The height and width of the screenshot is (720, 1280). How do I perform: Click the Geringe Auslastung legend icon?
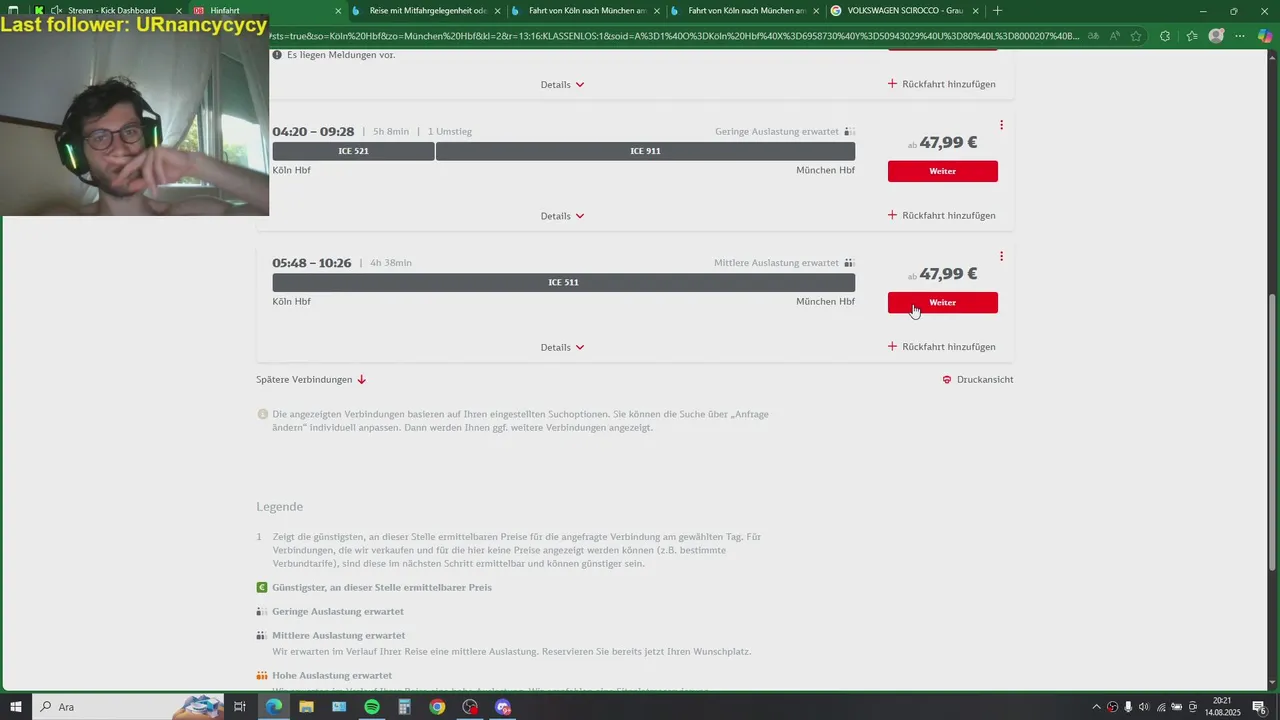(x=262, y=612)
